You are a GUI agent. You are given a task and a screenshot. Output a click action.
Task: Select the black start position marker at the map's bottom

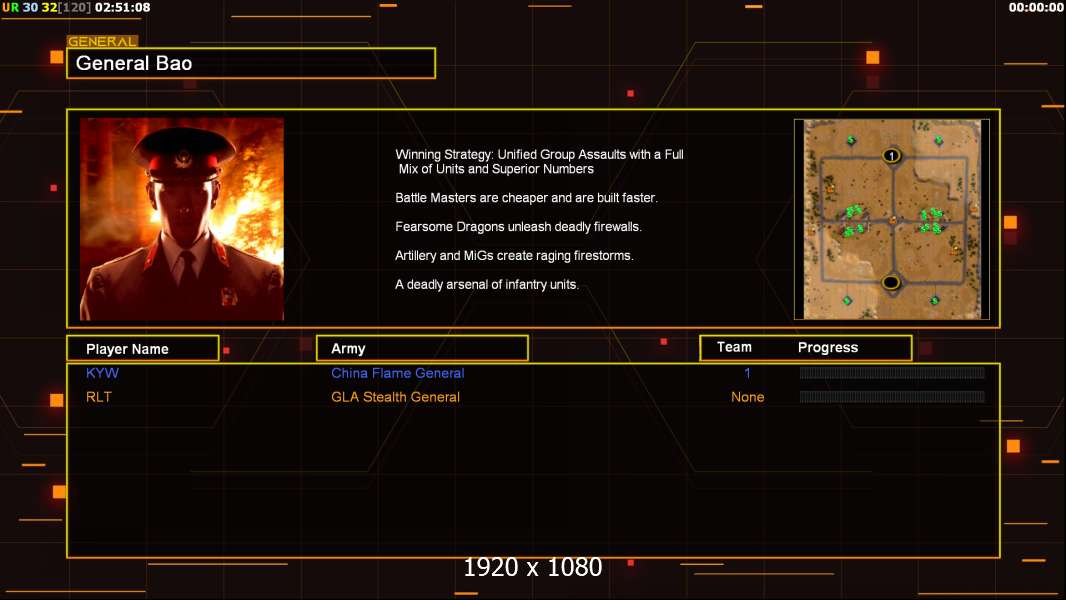tap(891, 282)
